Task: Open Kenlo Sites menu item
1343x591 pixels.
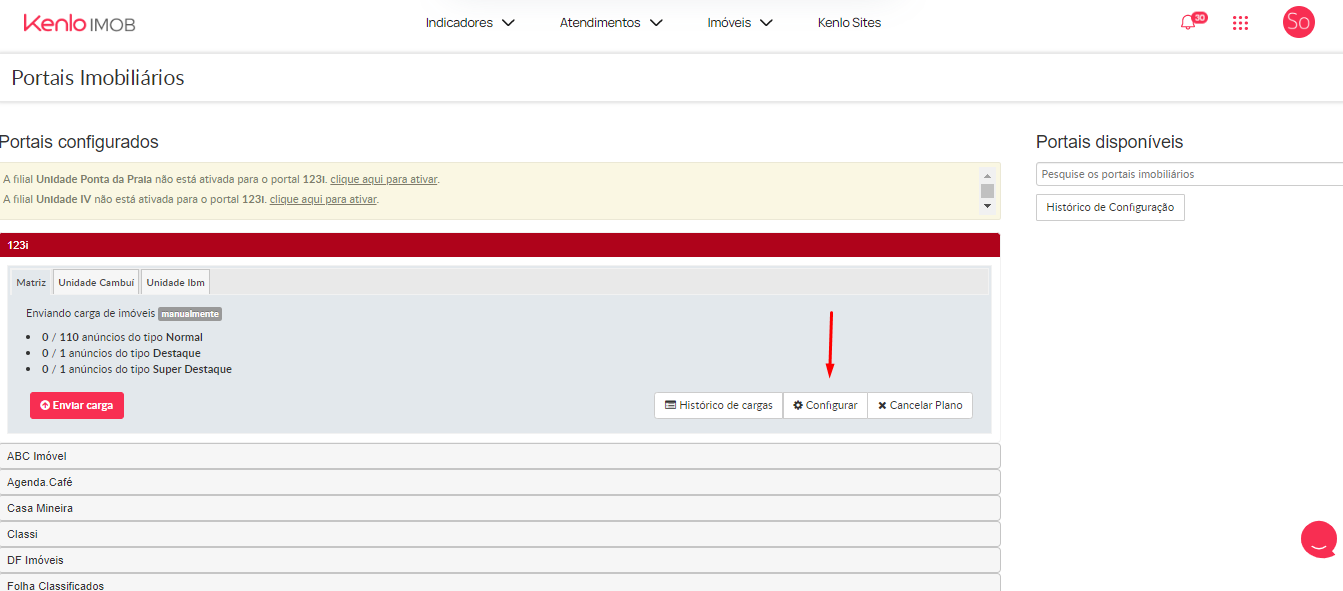Action: click(849, 23)
